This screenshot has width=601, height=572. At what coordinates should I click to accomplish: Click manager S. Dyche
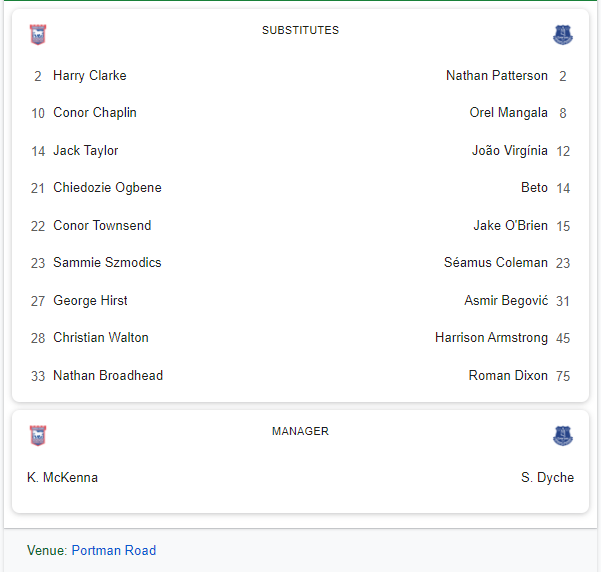547,478
